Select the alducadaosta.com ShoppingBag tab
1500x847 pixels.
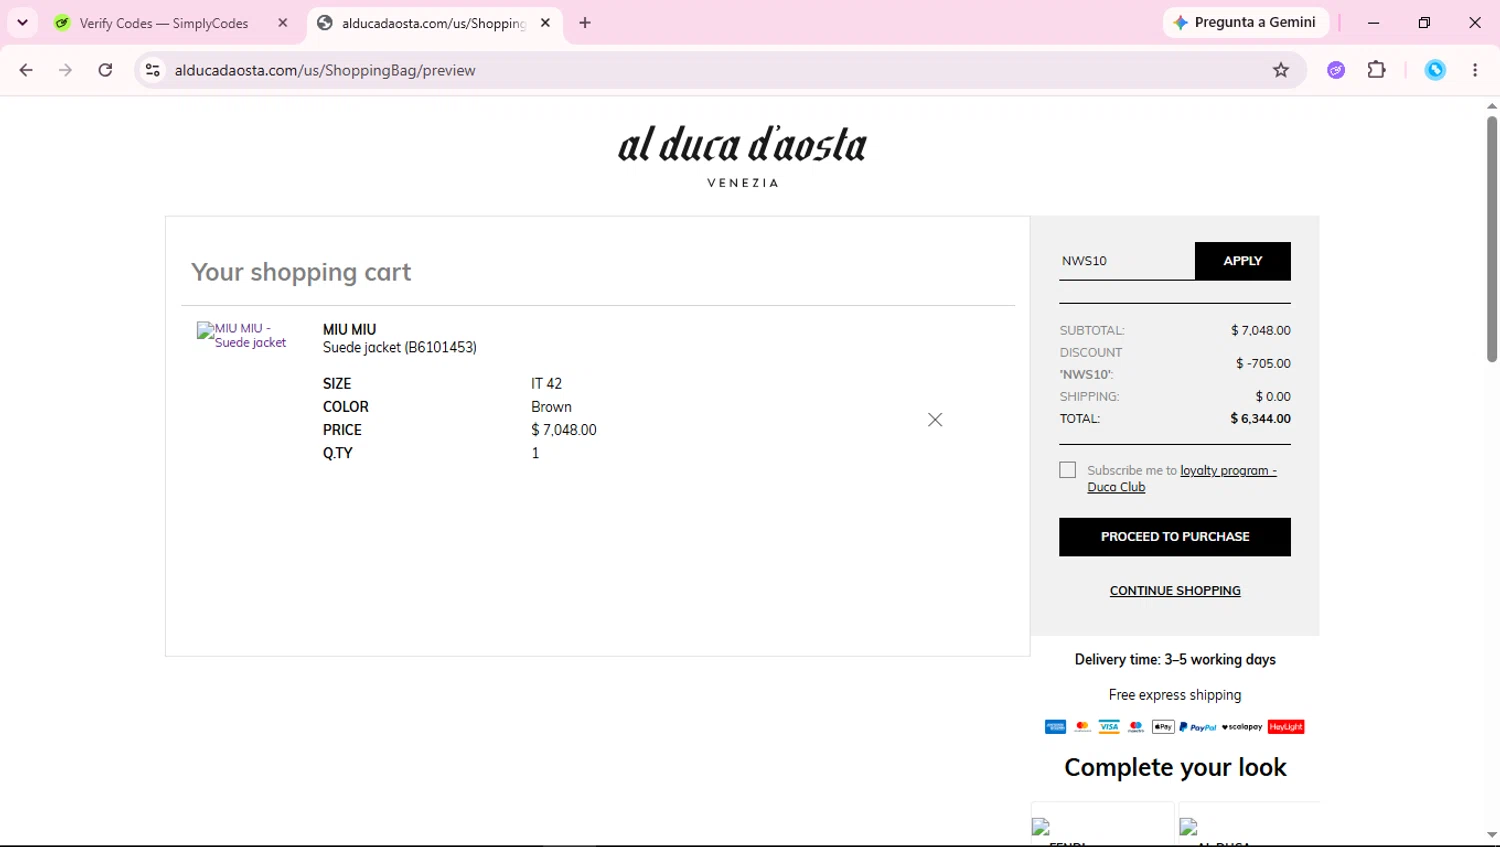(x=434, y=23)
